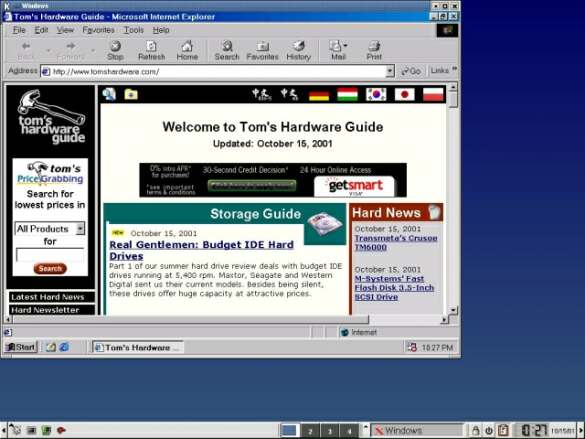Click the page icon in Address bar
Screen dimensions: 585x439
(46, 72)
